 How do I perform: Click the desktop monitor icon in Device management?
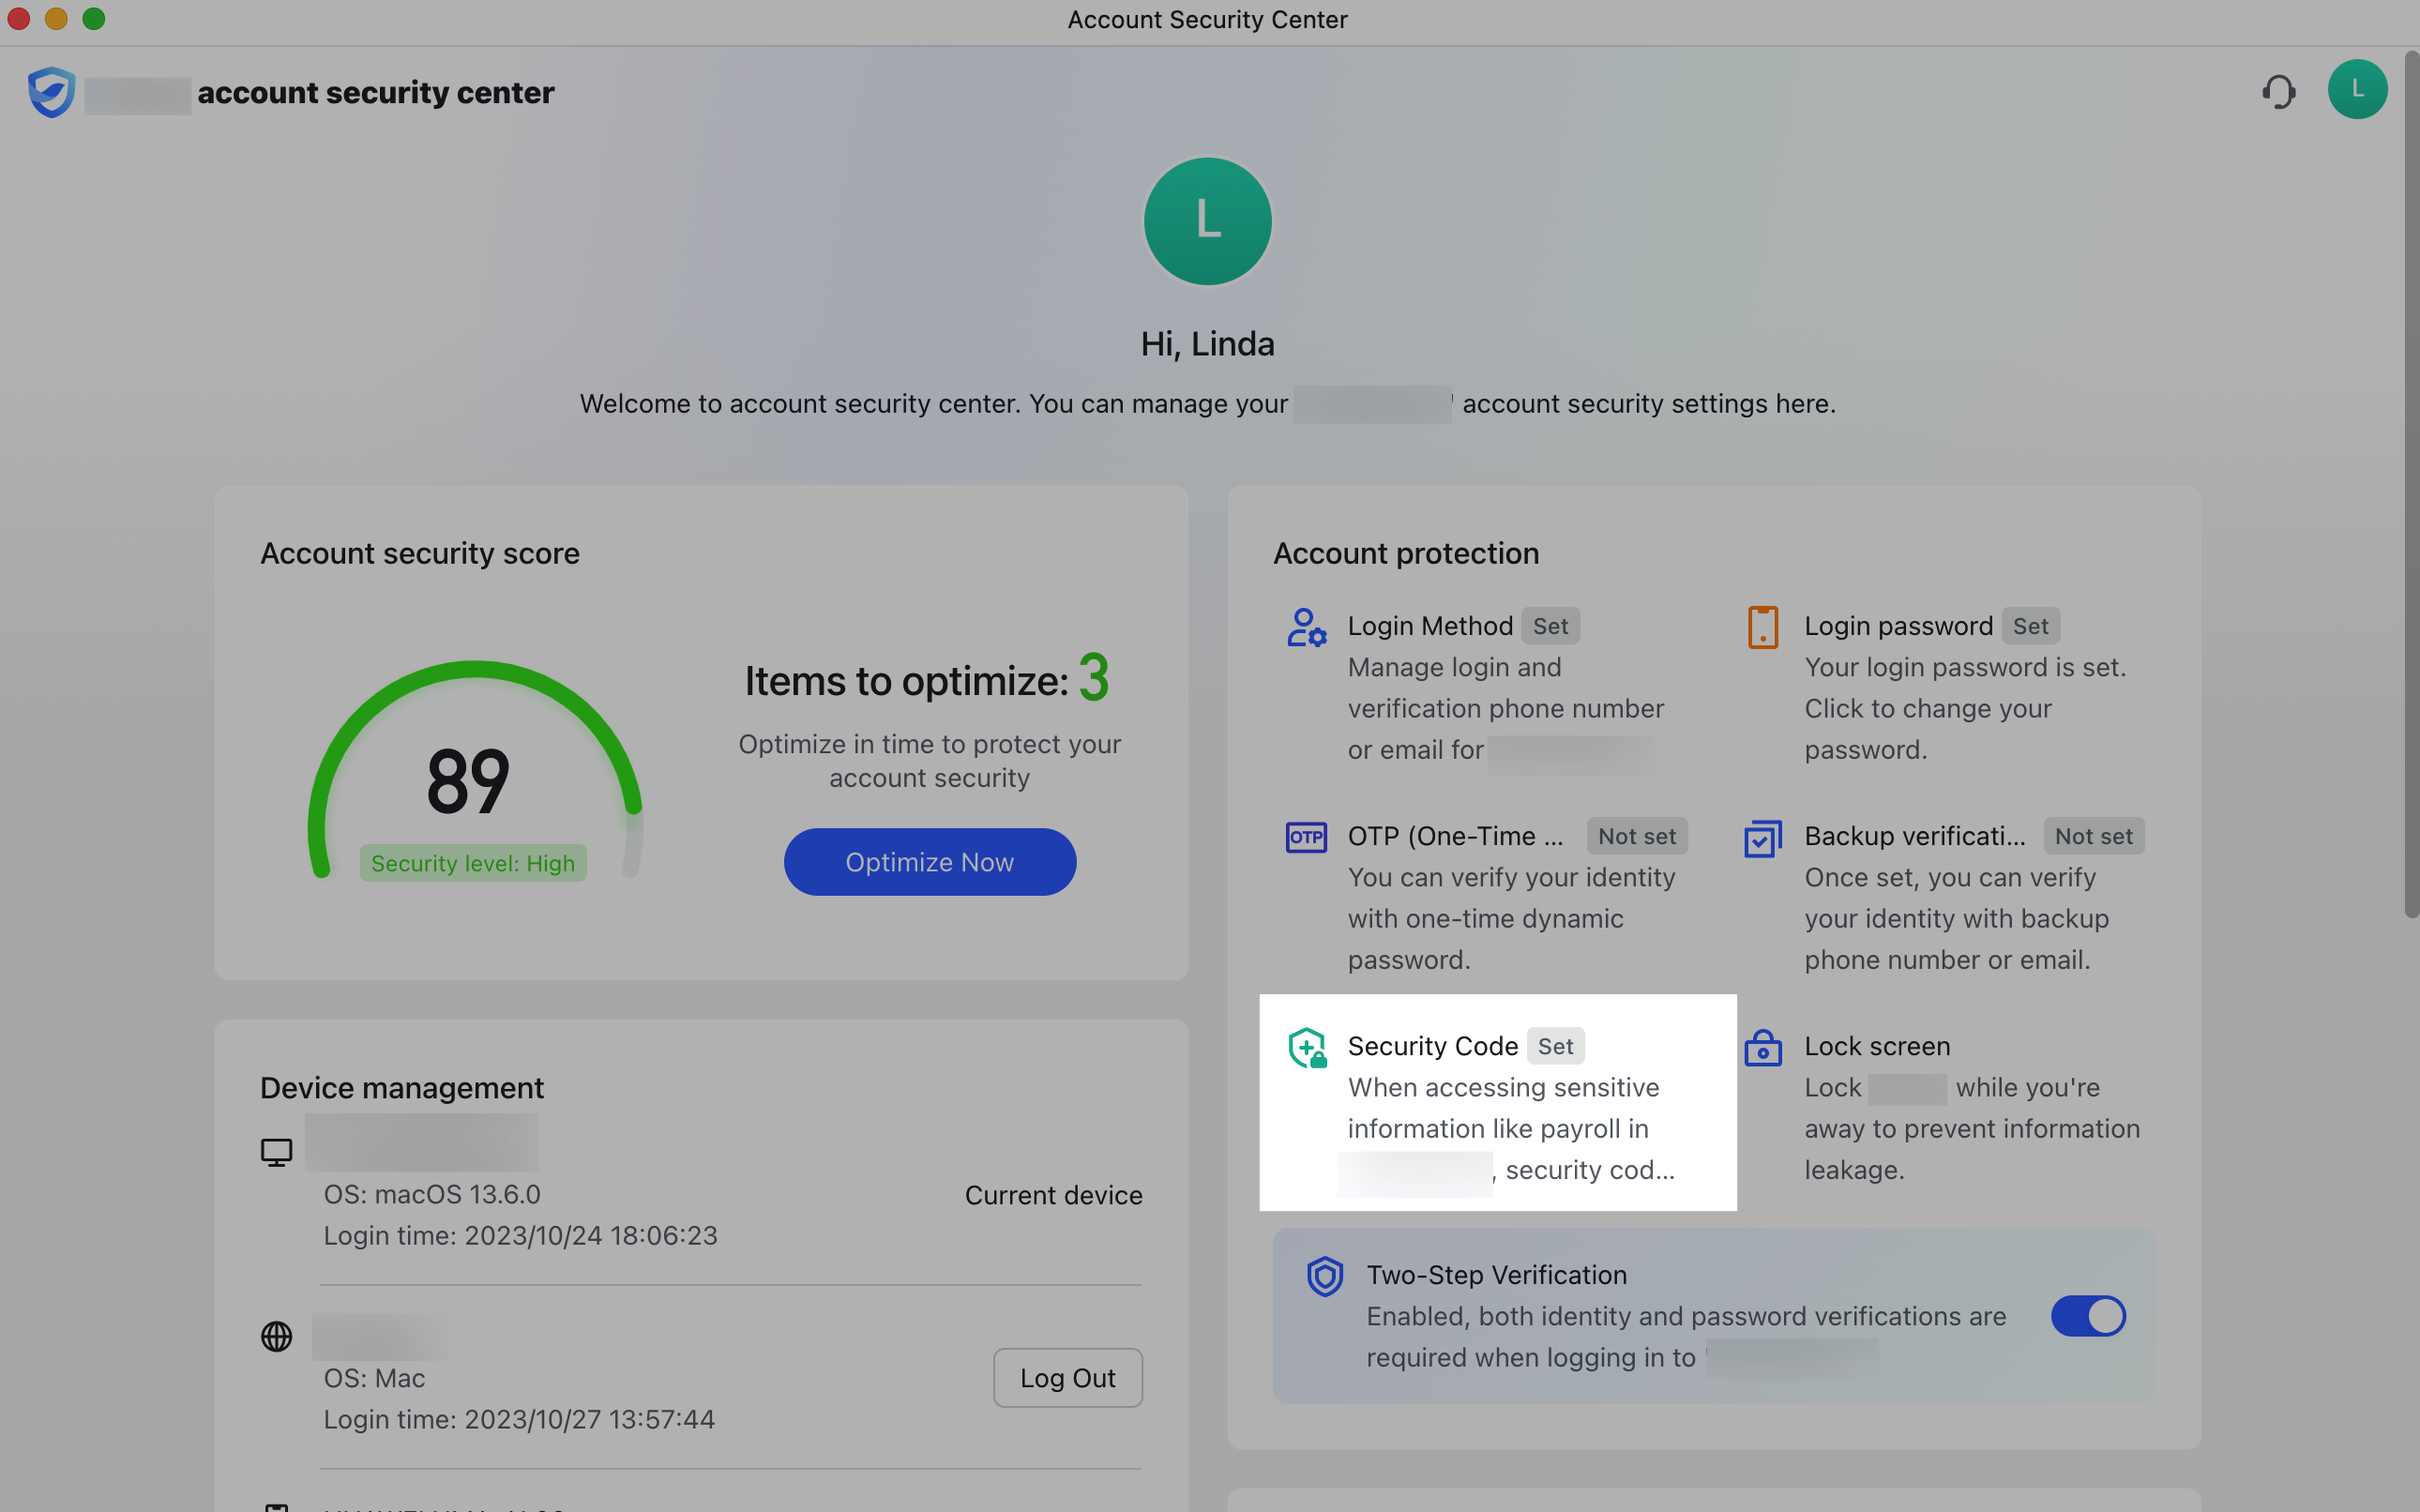pos(277,1151)
